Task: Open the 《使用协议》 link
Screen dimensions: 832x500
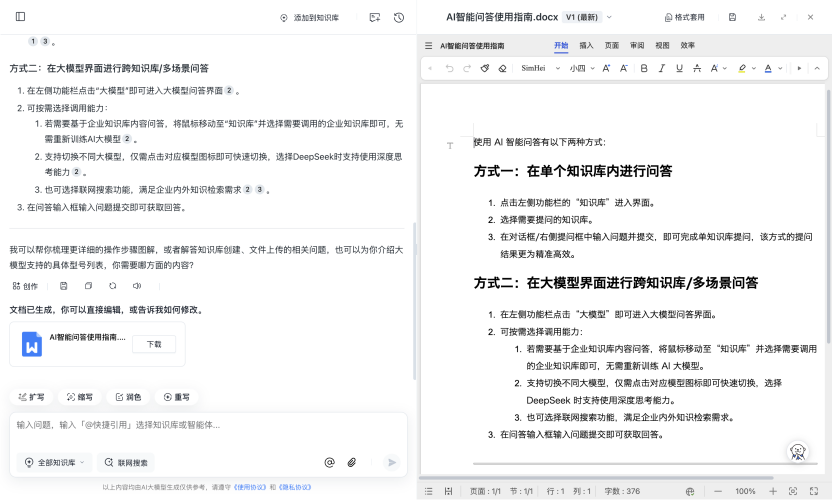Action: tap(249, 487)
